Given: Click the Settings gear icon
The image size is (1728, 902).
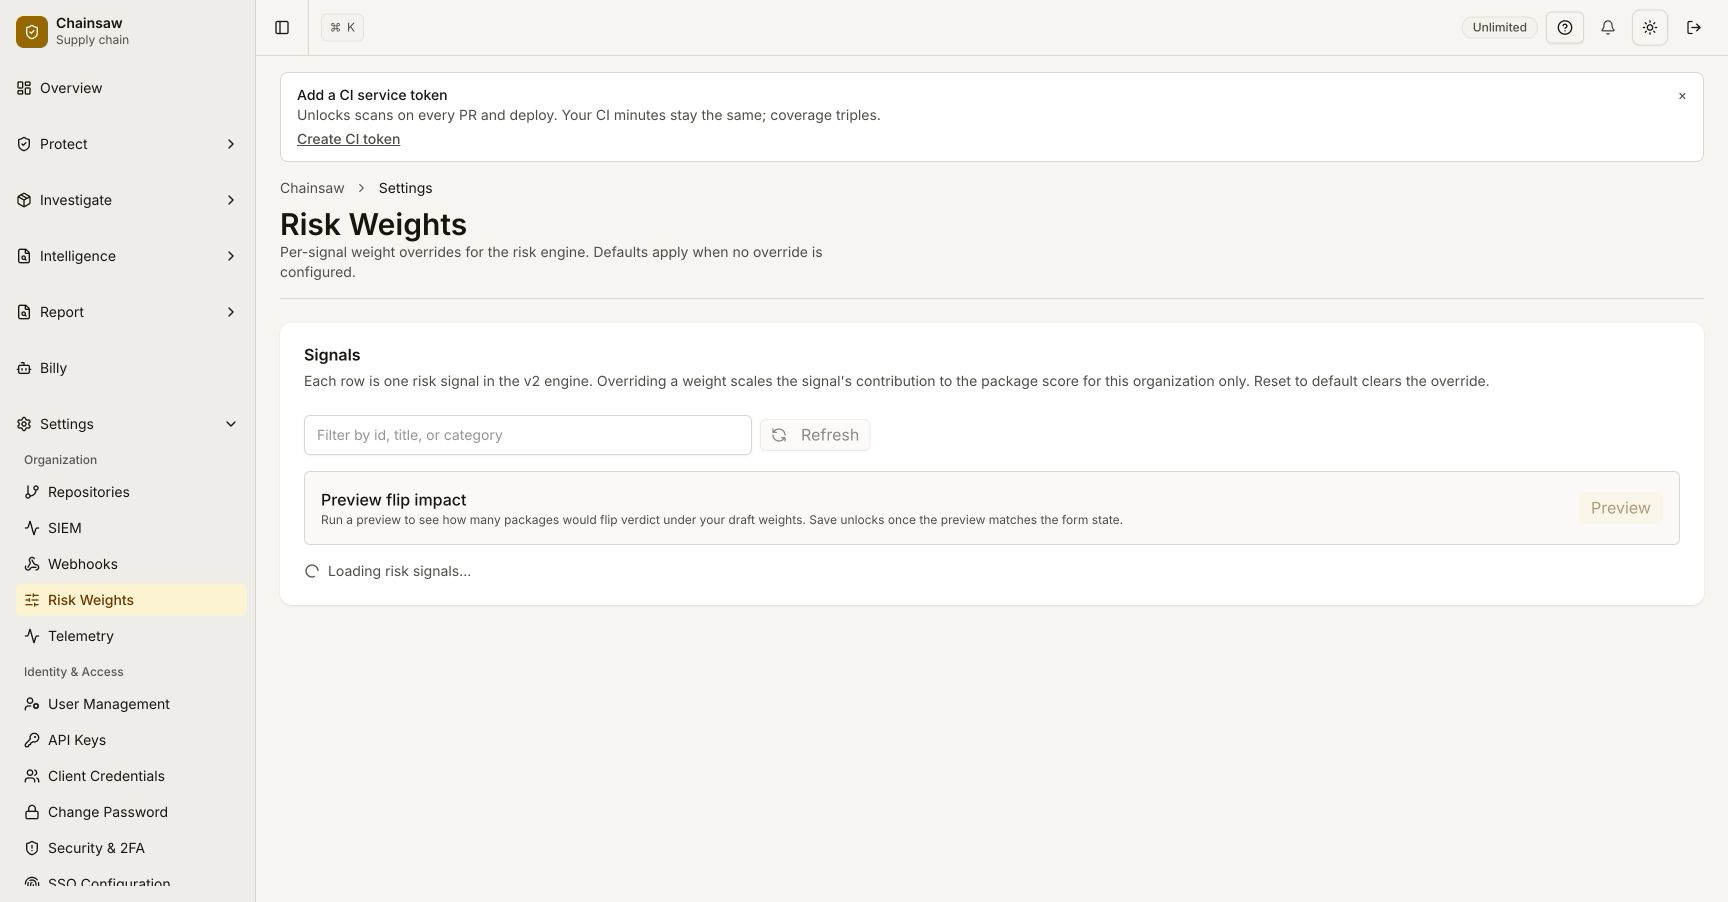Looking at the screenshot, I should pos(24,424).
